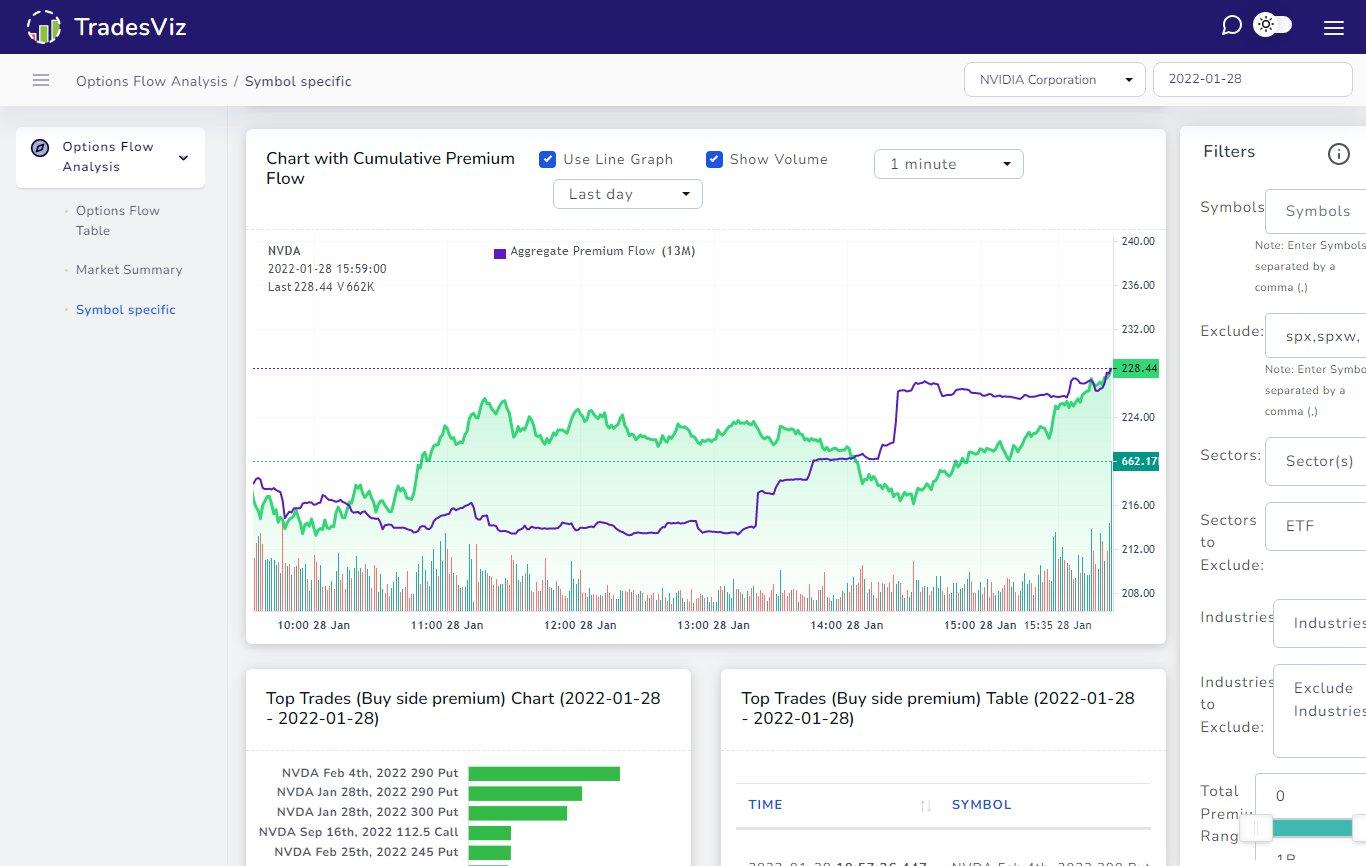1366x866 pixels.
Task: Open Options Flow Table page
Action: pyautogui.click(x=118, y=221)
